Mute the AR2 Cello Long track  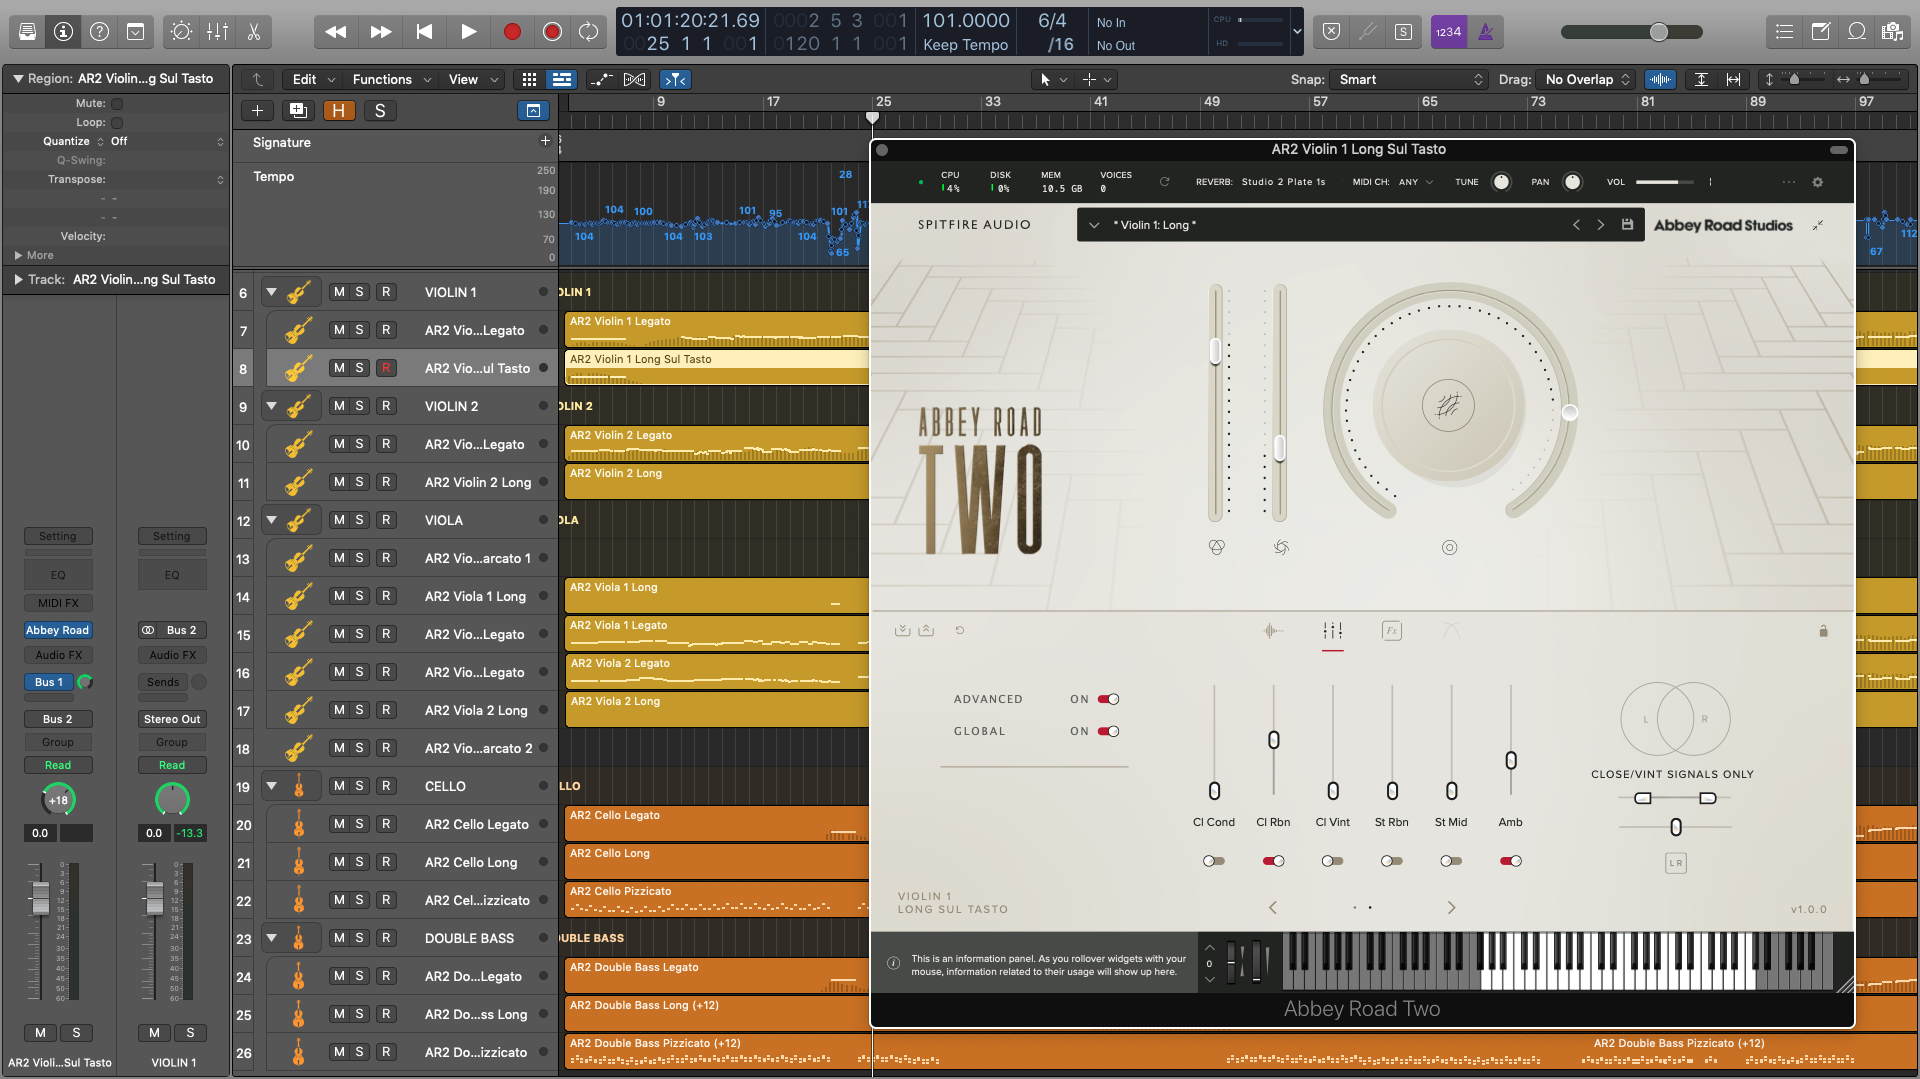(x=339, y=862)
